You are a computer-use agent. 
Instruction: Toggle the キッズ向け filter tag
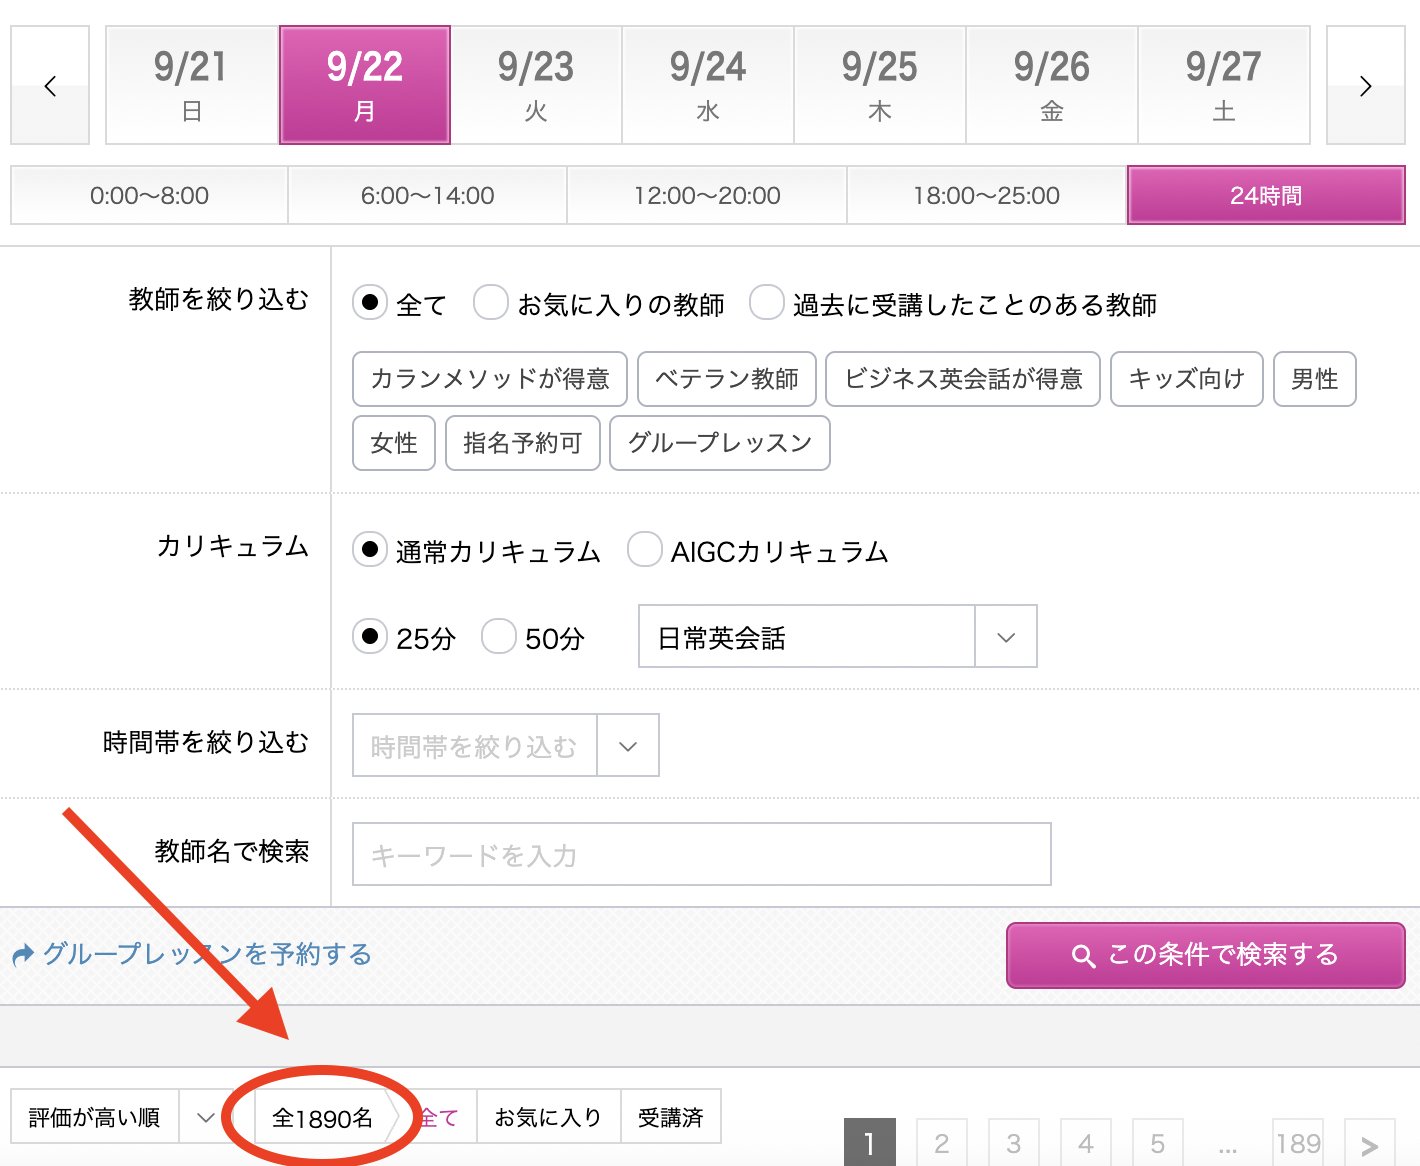click(x=1186, y=379)
